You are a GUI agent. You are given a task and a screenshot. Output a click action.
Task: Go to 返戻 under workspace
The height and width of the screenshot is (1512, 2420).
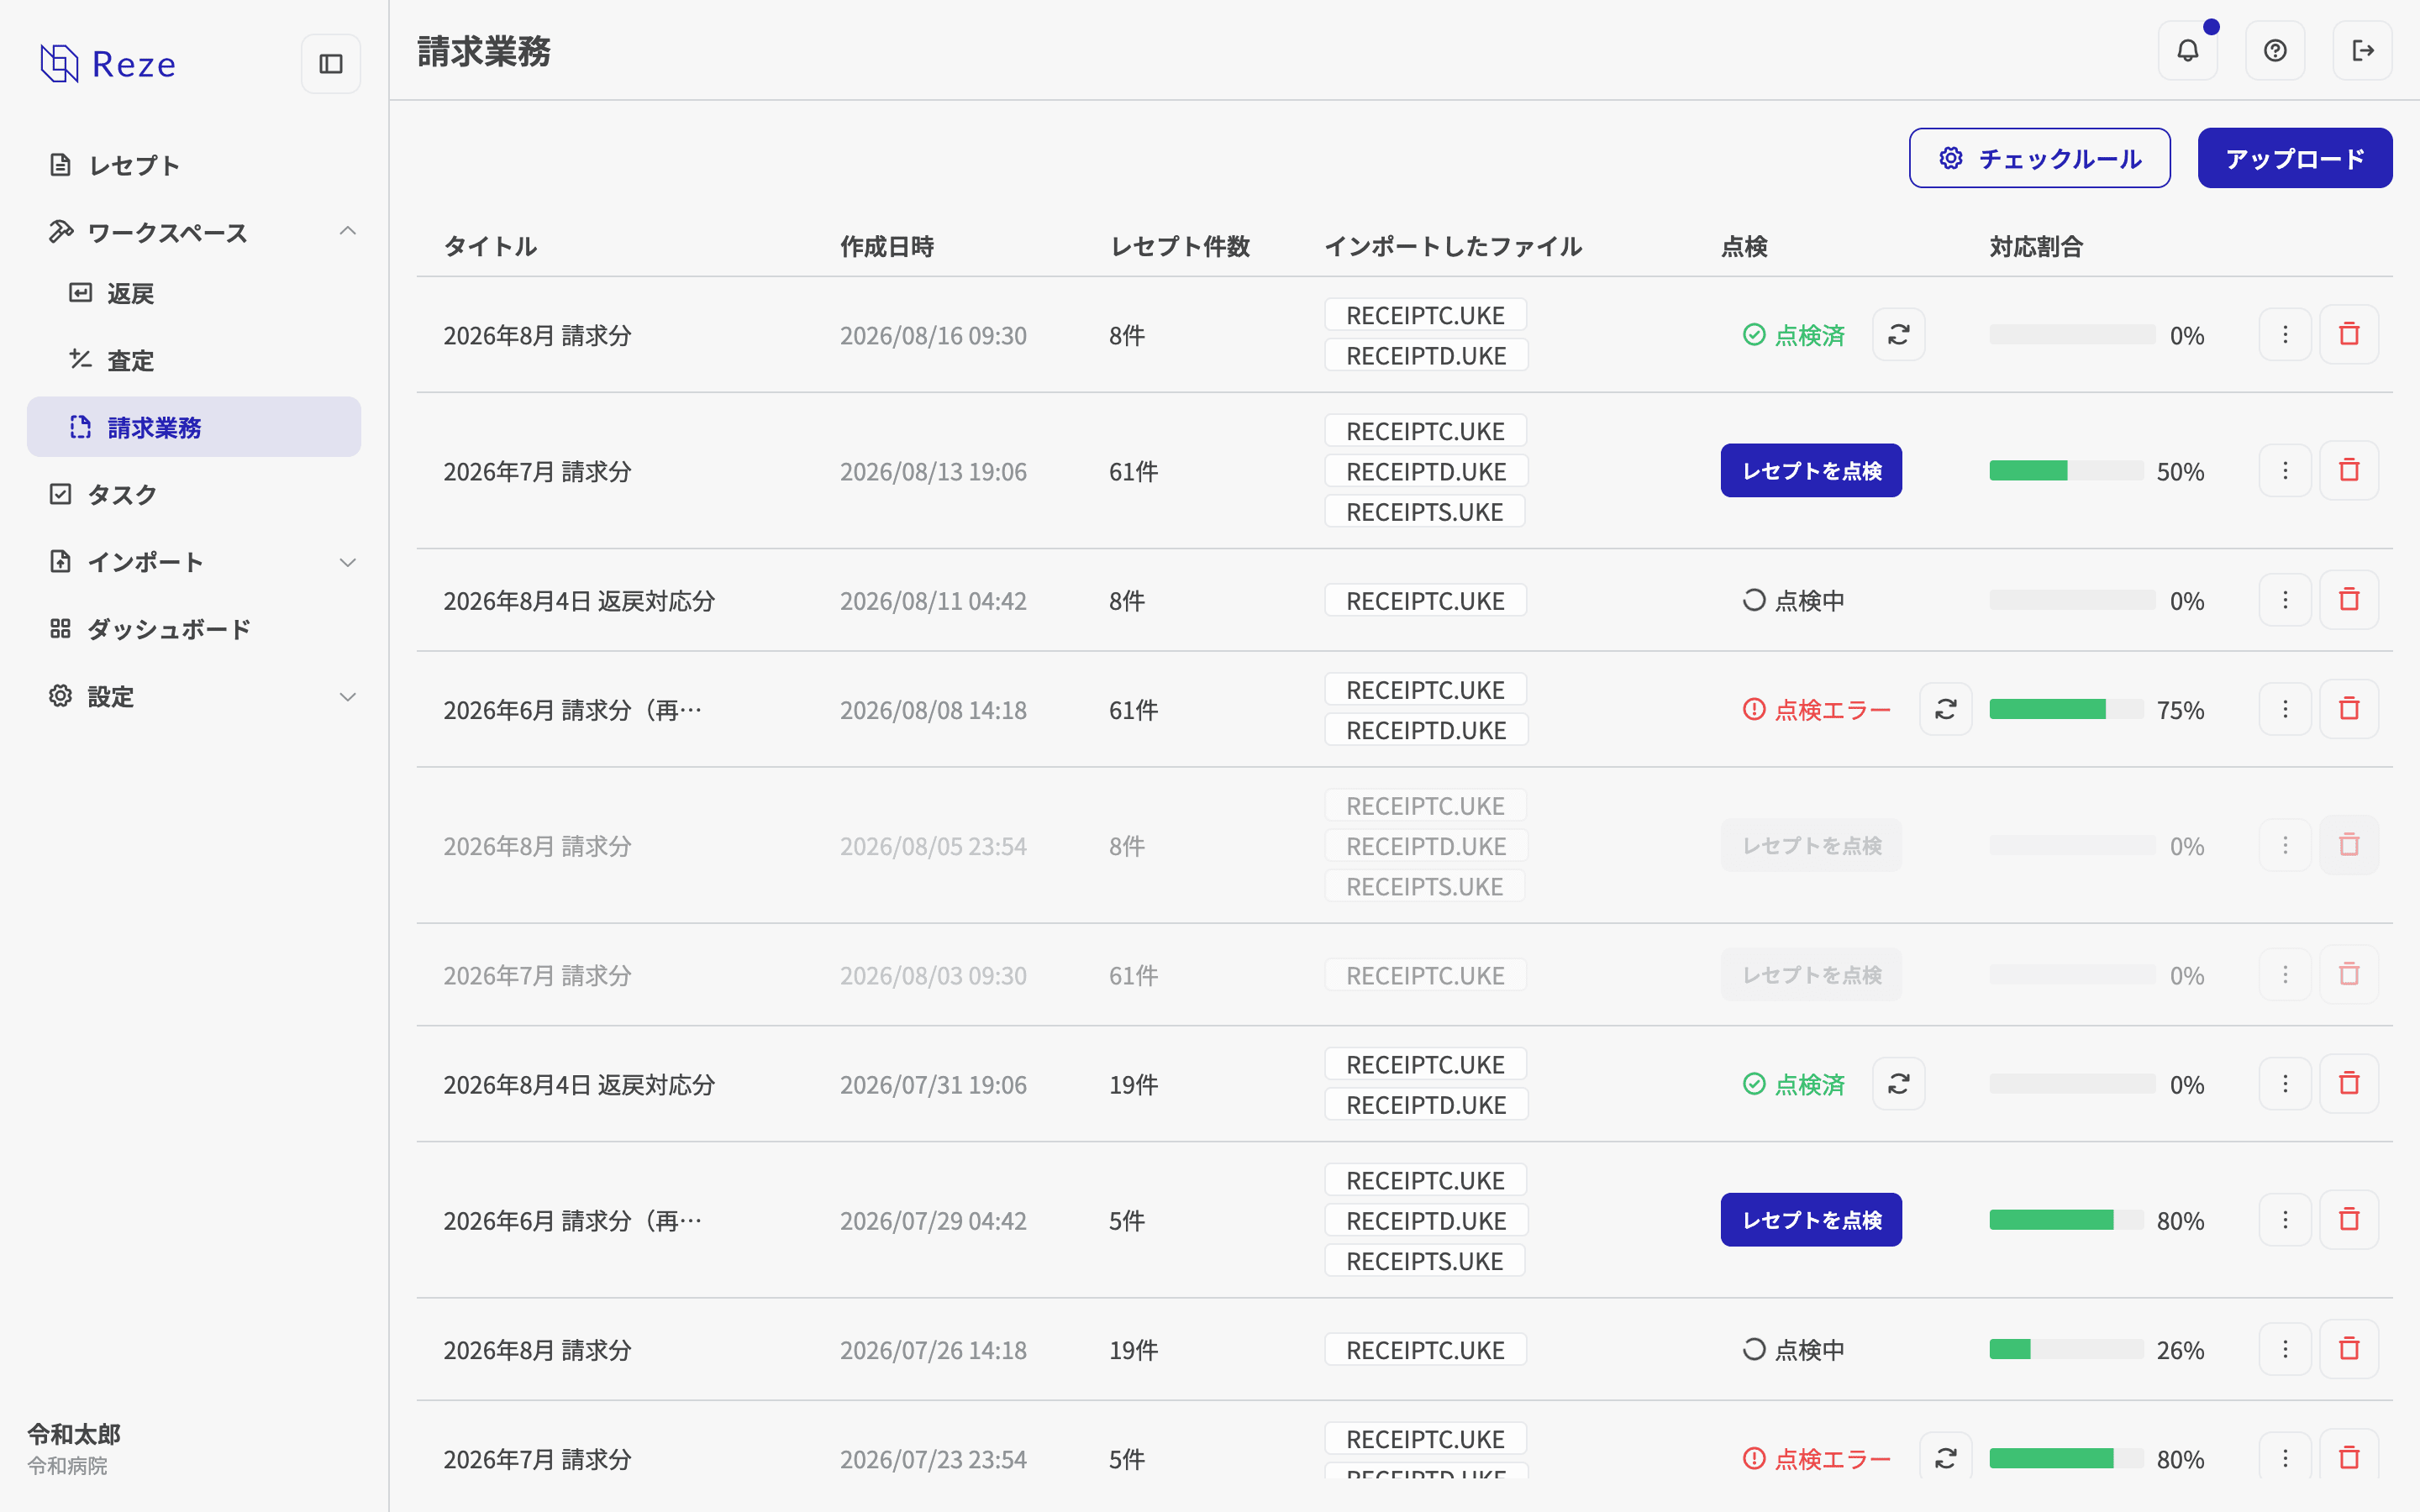[x=194, y=293]
